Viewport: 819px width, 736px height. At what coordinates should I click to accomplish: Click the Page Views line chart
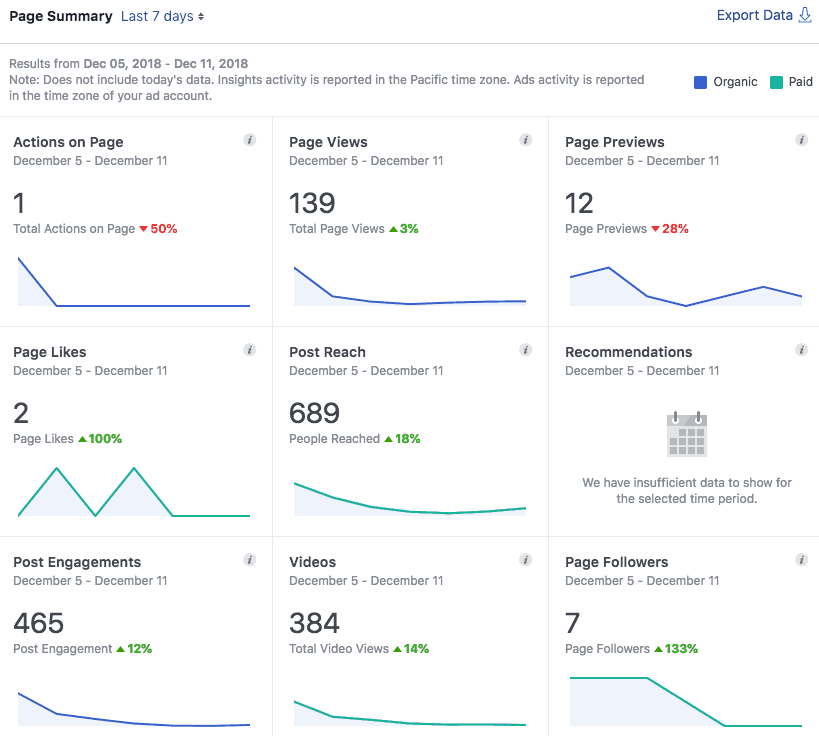(410, 286)
